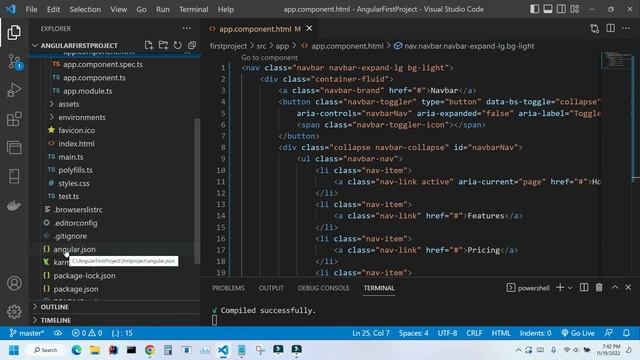Switch to the OUTPUT tab
Viewport: 640px width, 360px height.
click(x=271, y=288)
